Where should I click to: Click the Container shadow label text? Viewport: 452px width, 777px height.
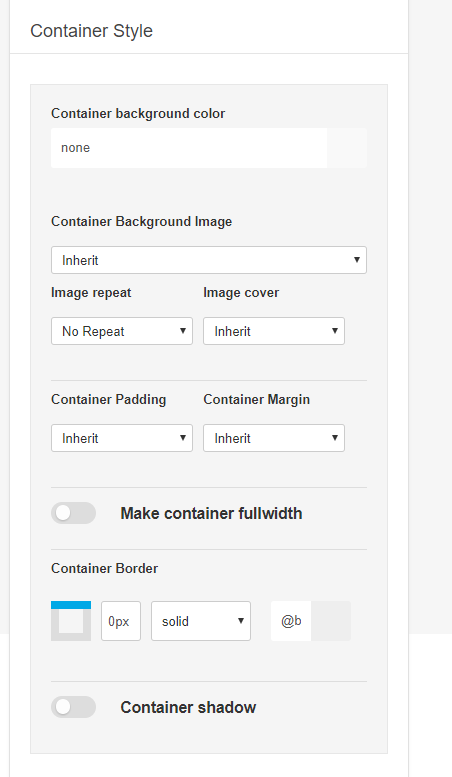tap(188, 707)
